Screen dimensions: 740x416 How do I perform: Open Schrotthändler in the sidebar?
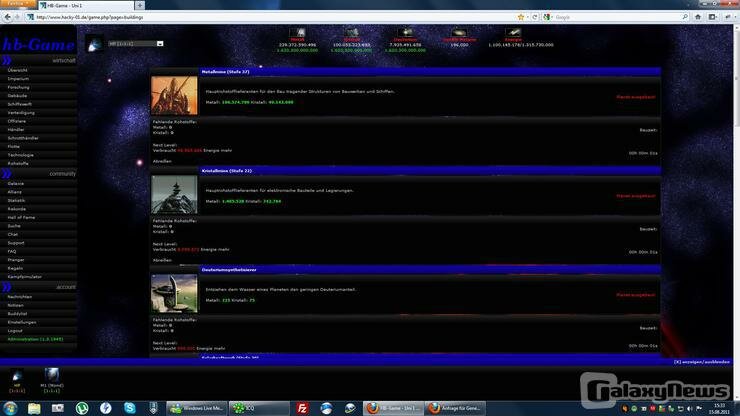pyautogui.click(x=23, y=138)
